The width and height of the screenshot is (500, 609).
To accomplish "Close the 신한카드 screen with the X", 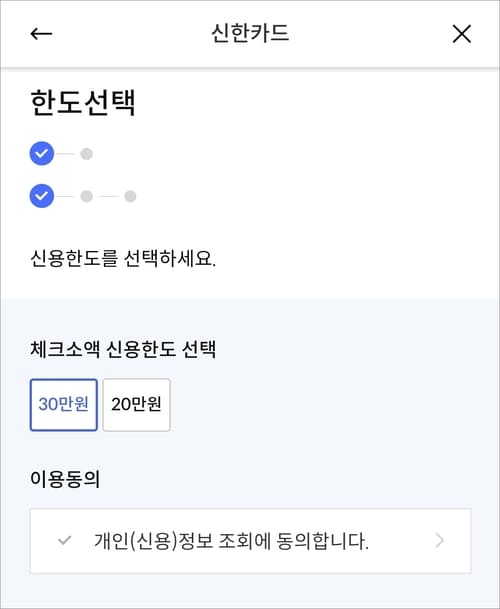I will (462, 34).
